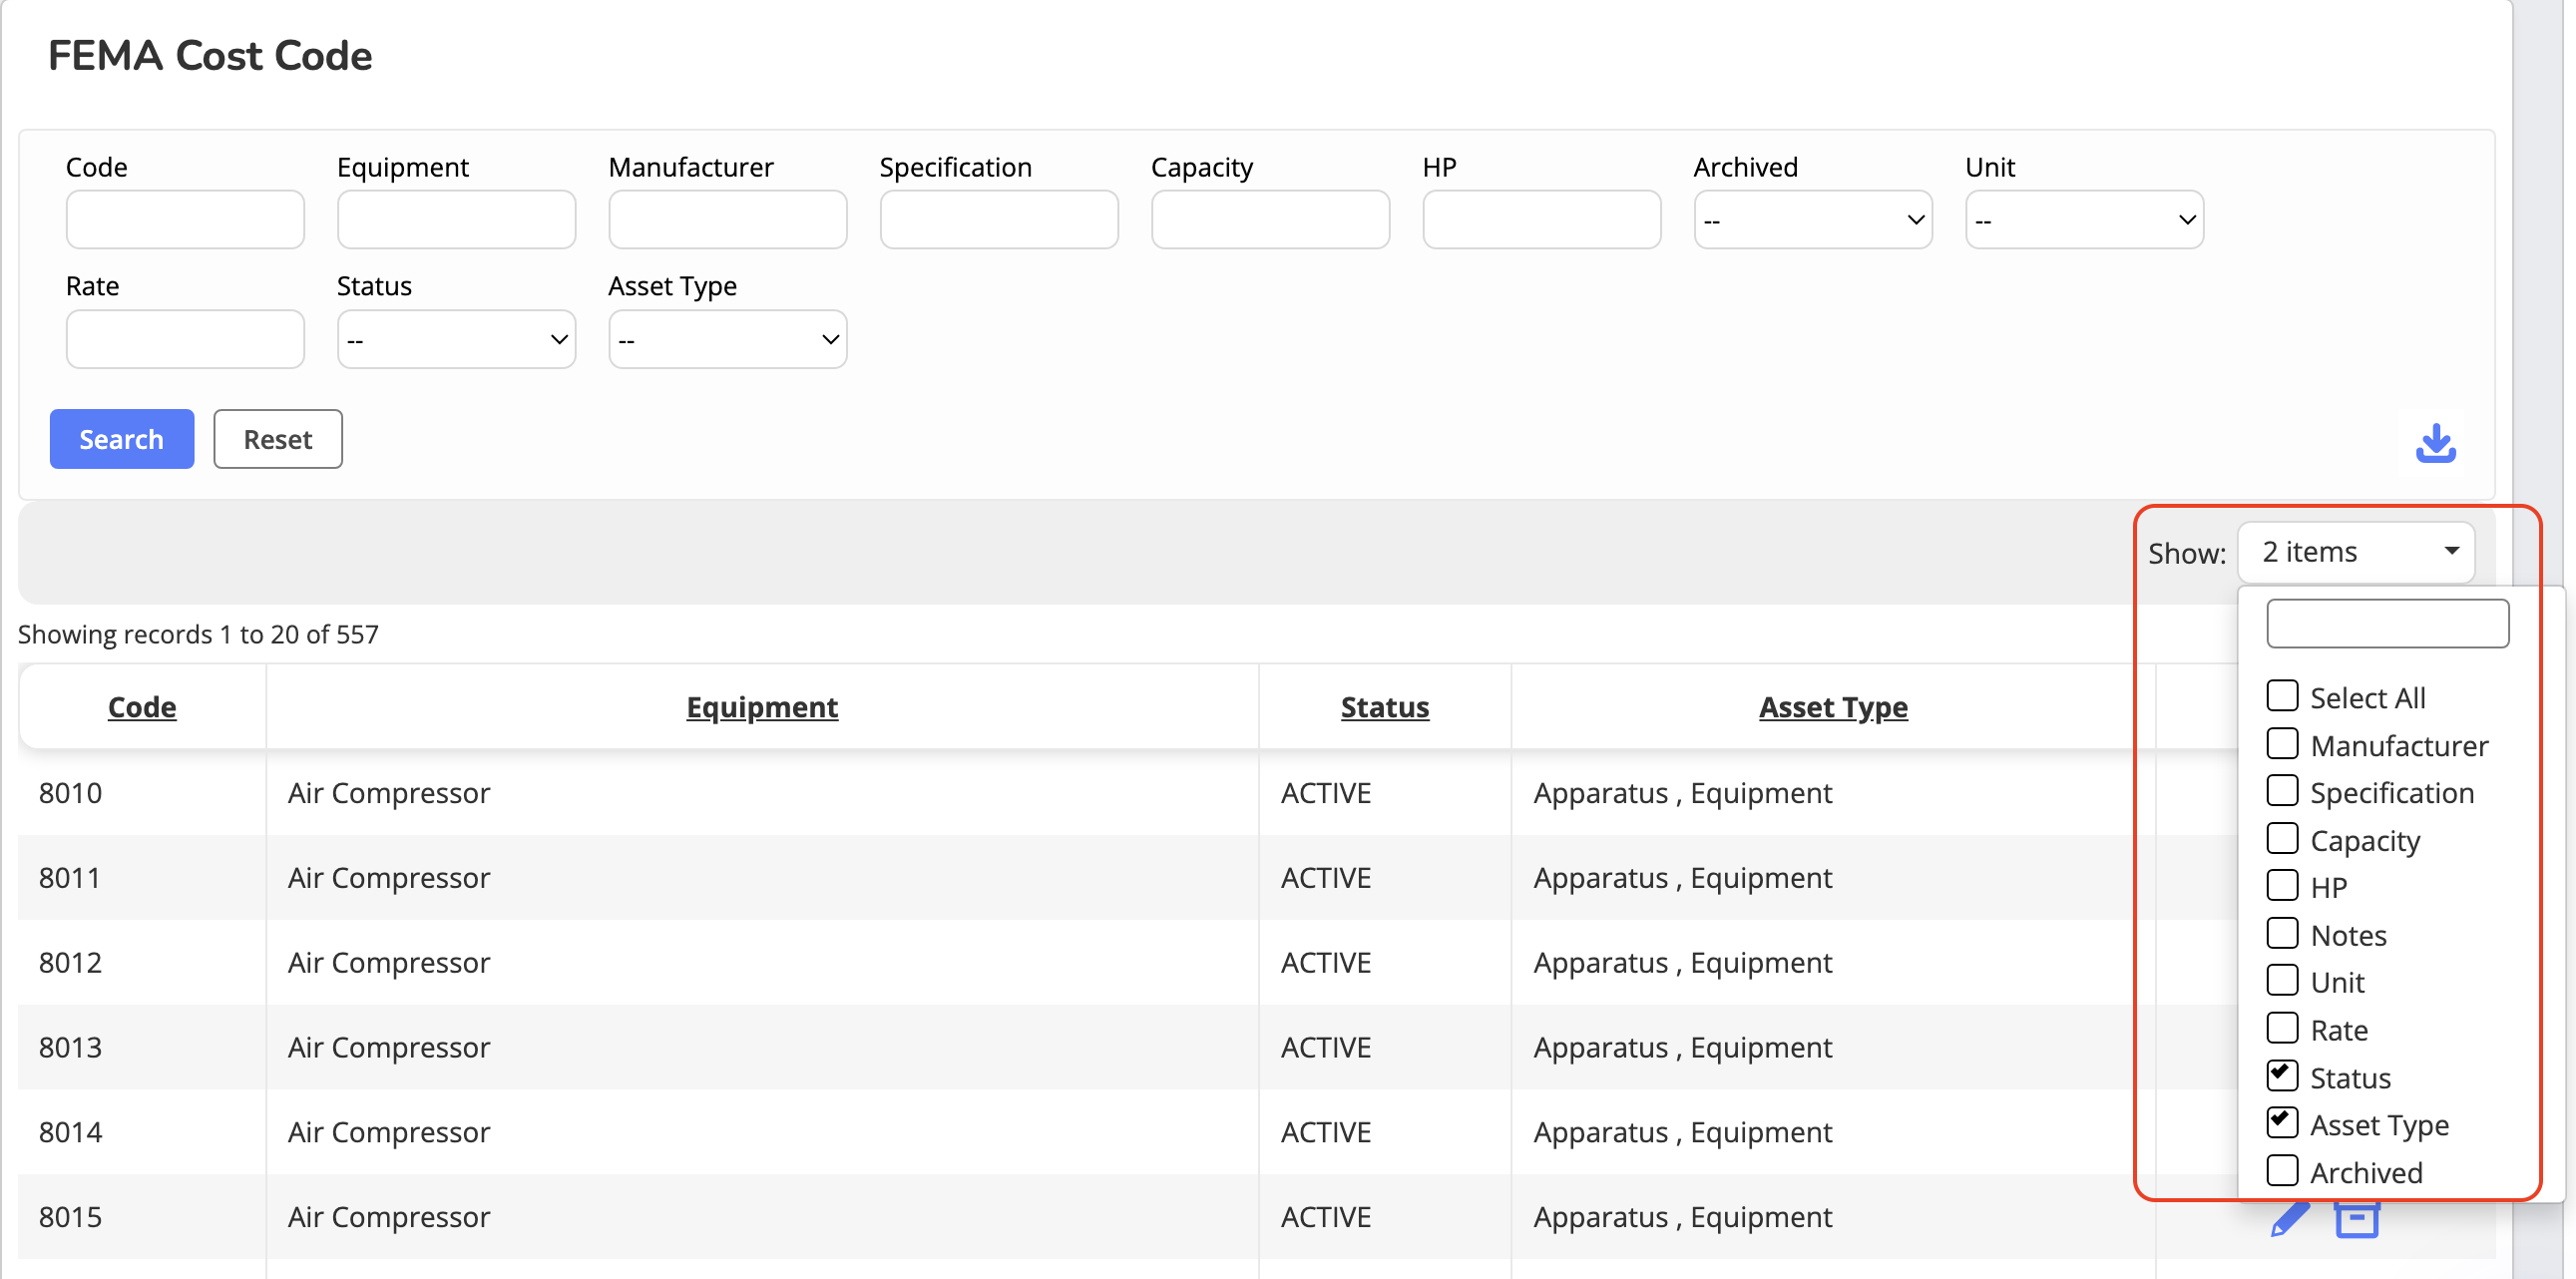The height and width of the screenshot is (1279, 2576).
Task: Open the Archived filter dropdown
Action: click(x=1812, y=220)
